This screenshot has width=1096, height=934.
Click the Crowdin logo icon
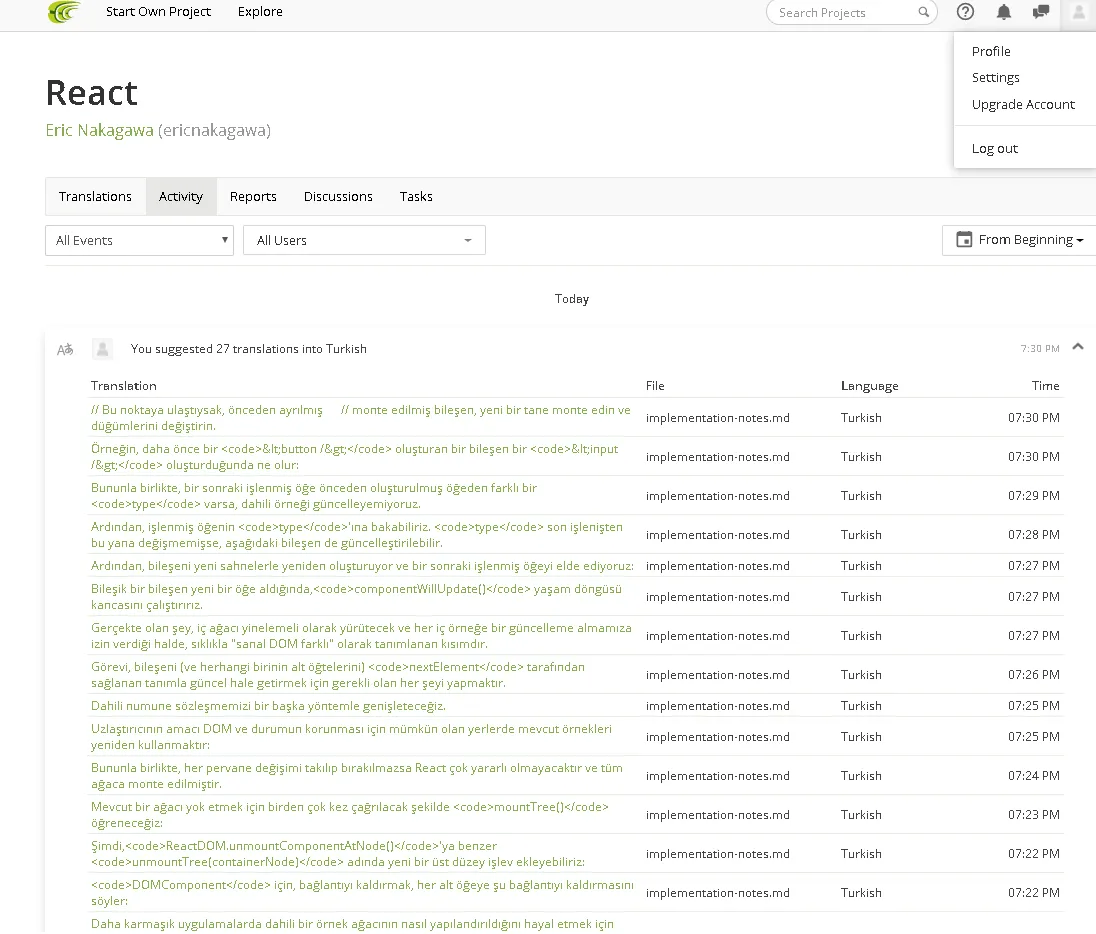[x=64, y=12]
